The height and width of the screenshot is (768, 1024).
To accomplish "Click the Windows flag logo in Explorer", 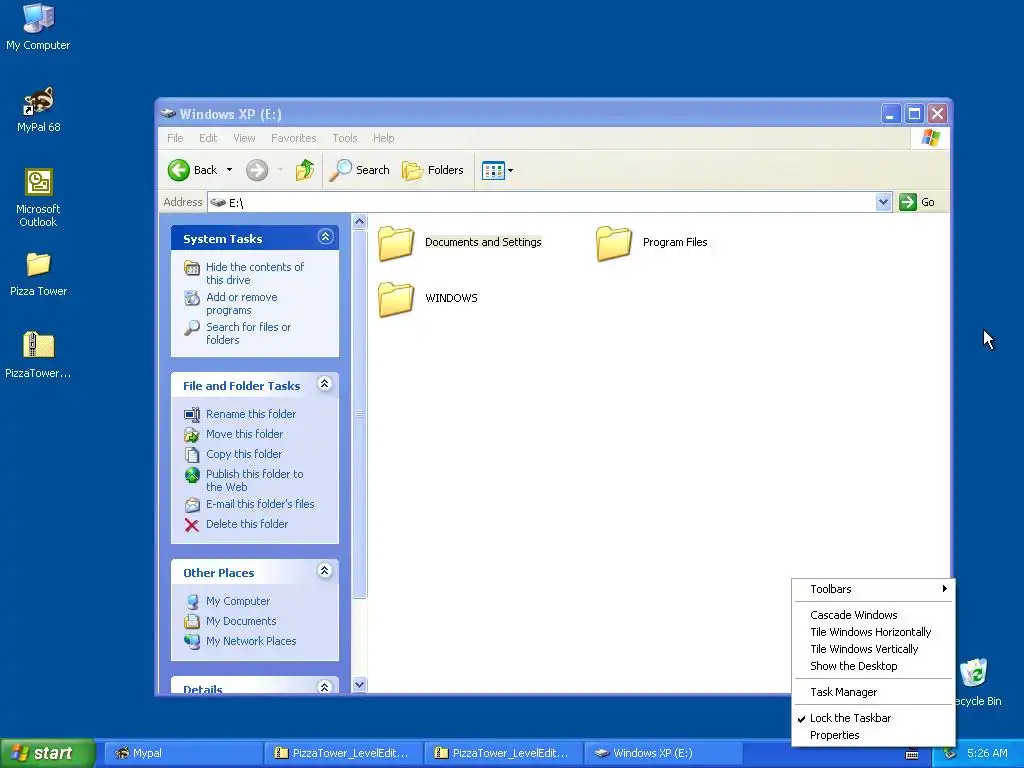I will click(931, 138).
